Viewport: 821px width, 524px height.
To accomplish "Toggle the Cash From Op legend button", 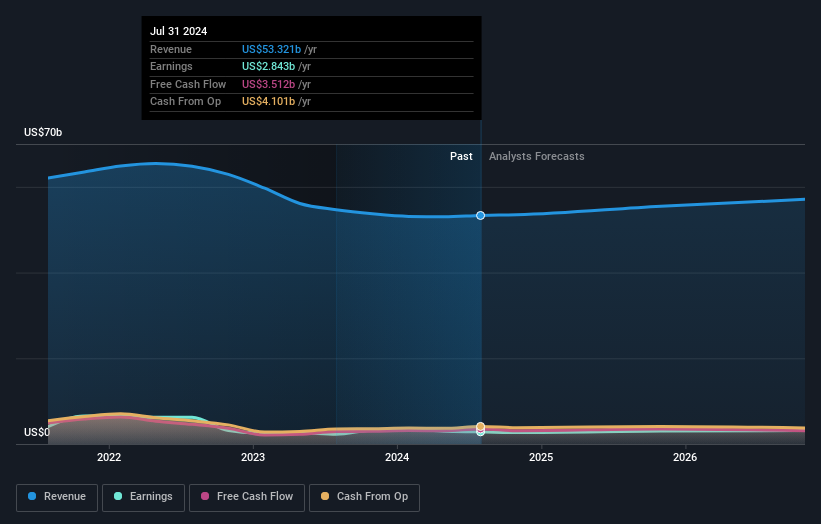I will (364, 497).
